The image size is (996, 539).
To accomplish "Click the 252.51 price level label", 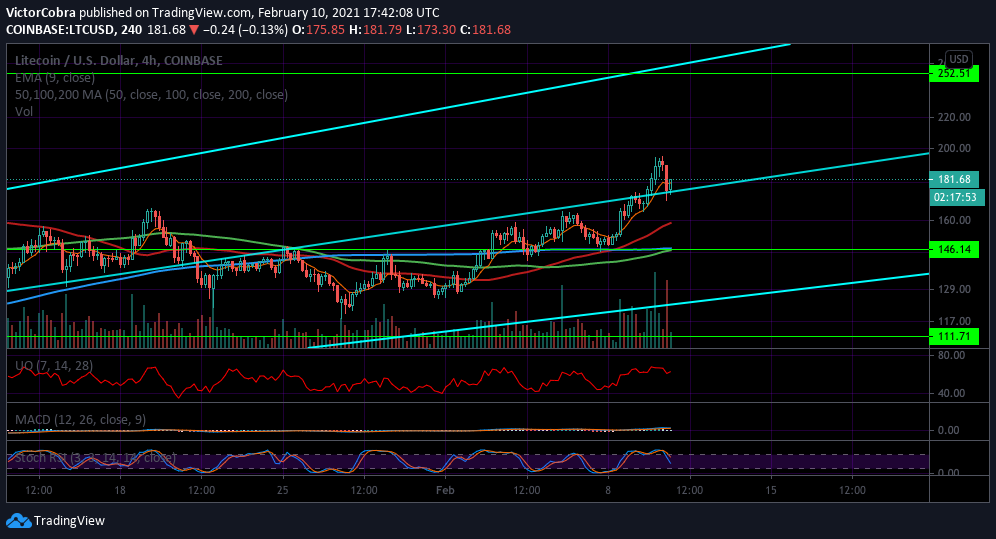I will (954, 73).
